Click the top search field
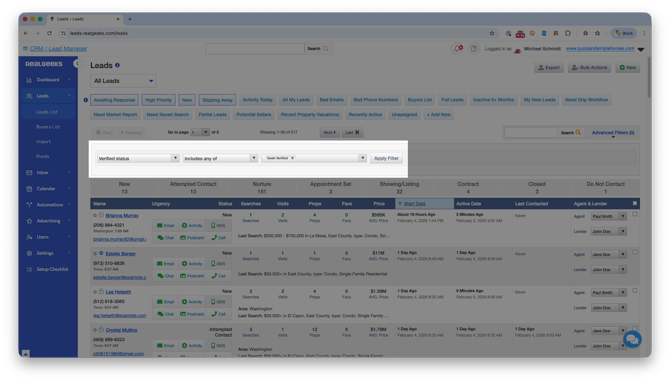This screenshot has width=670, height=382. coord(255,49)
